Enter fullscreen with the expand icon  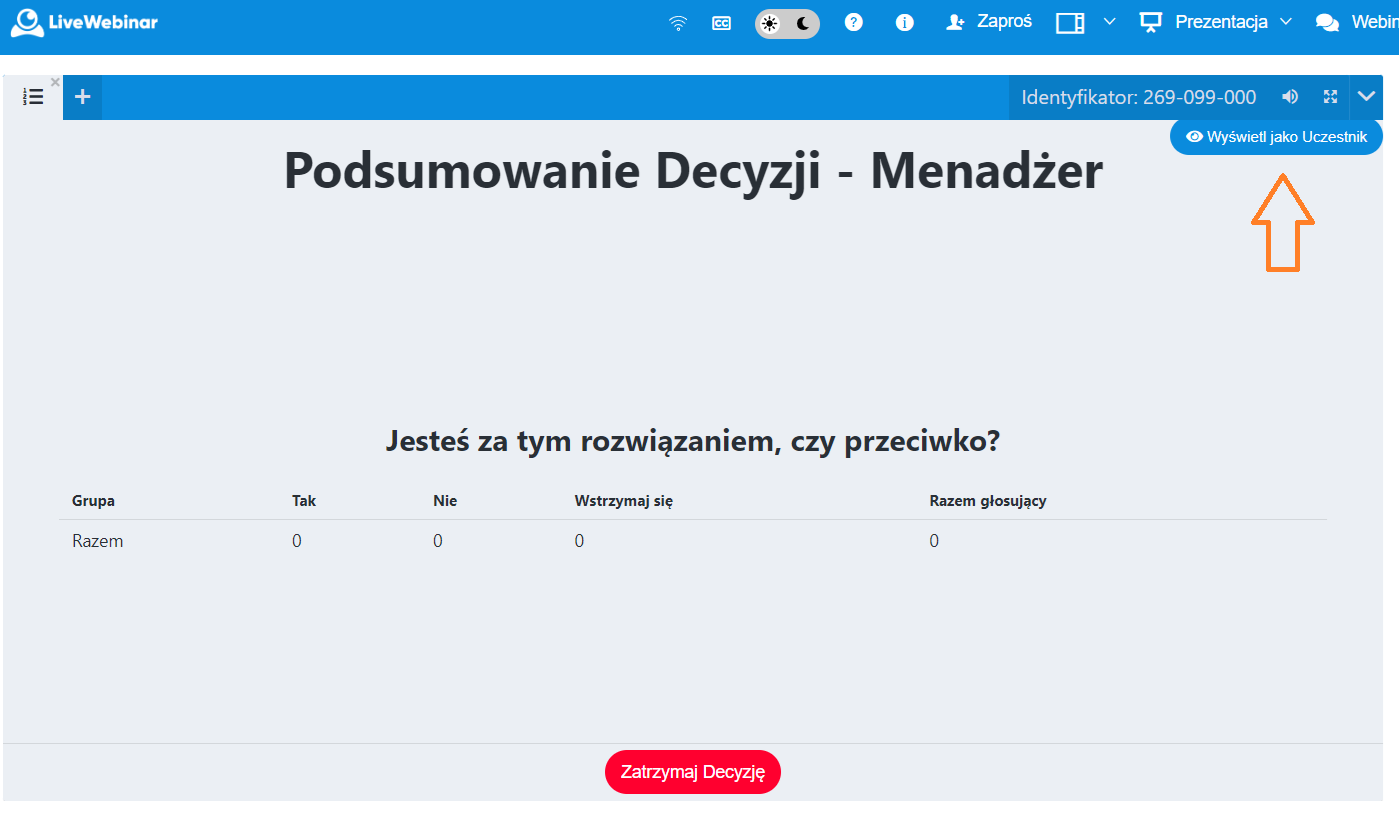click(x=1330, y=97)
